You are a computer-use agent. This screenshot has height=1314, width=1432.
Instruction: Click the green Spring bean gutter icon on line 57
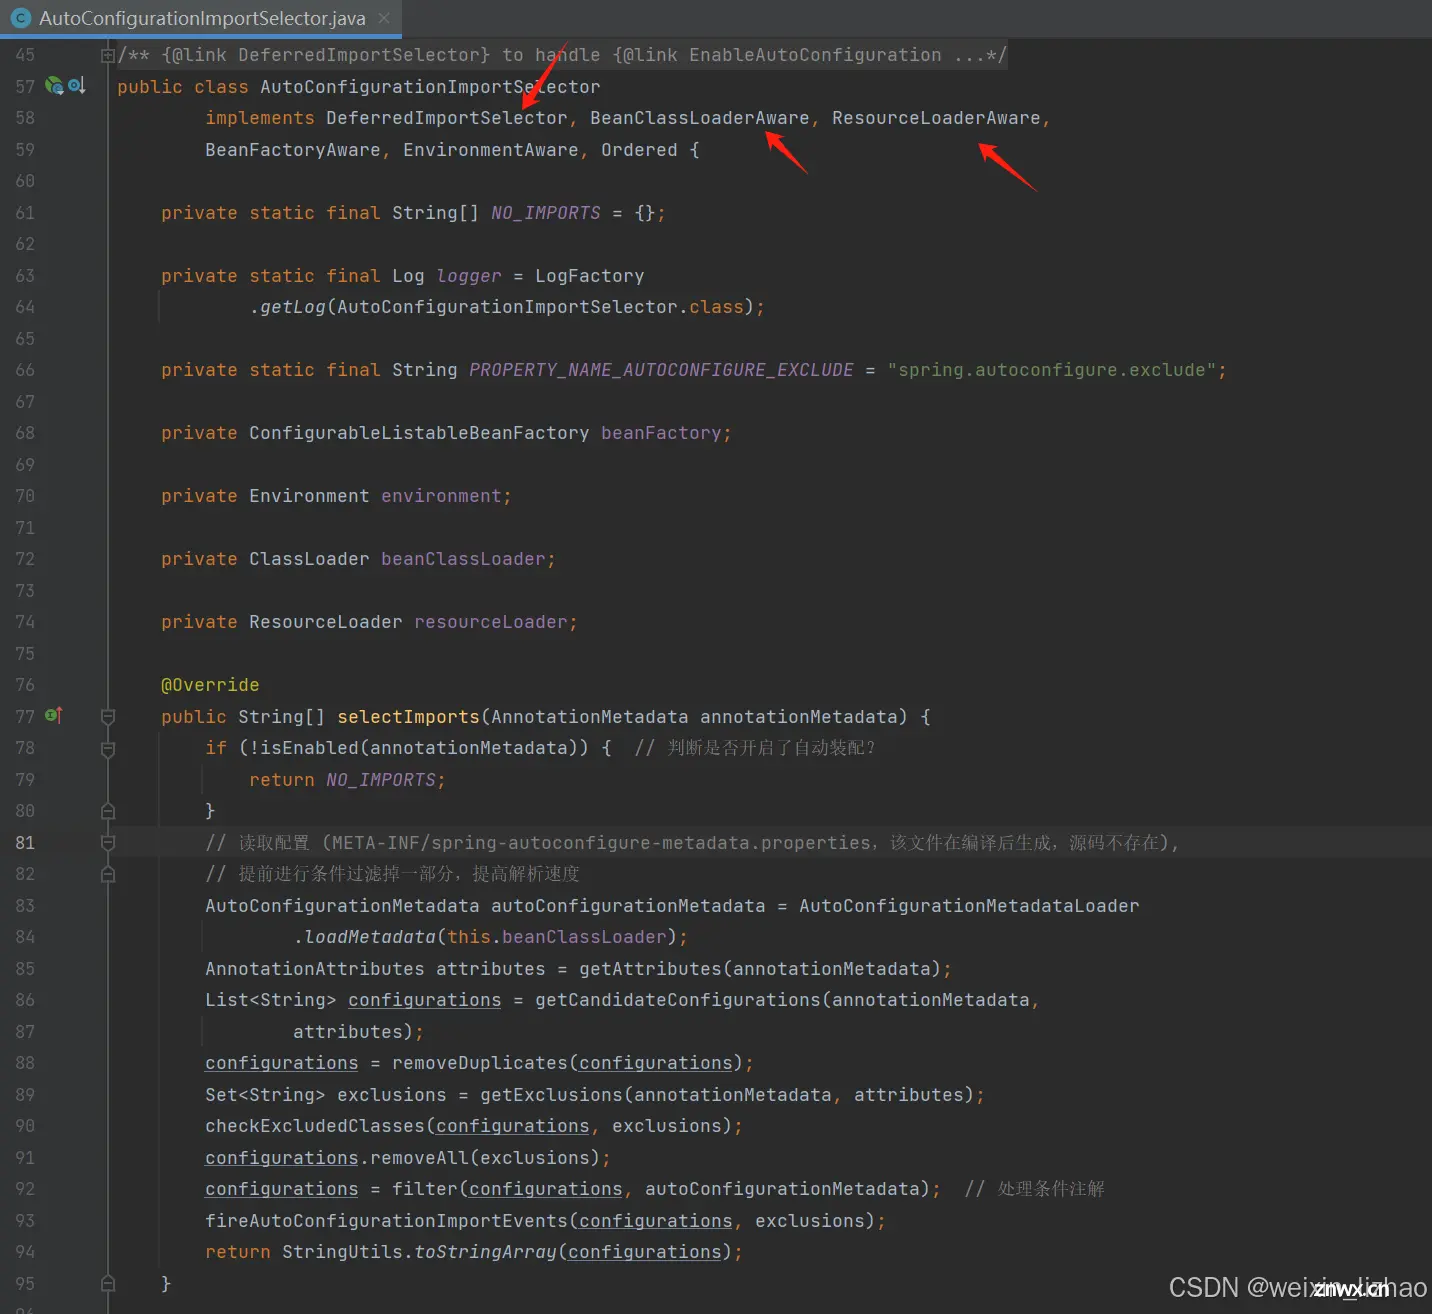[x=54, y=86]
